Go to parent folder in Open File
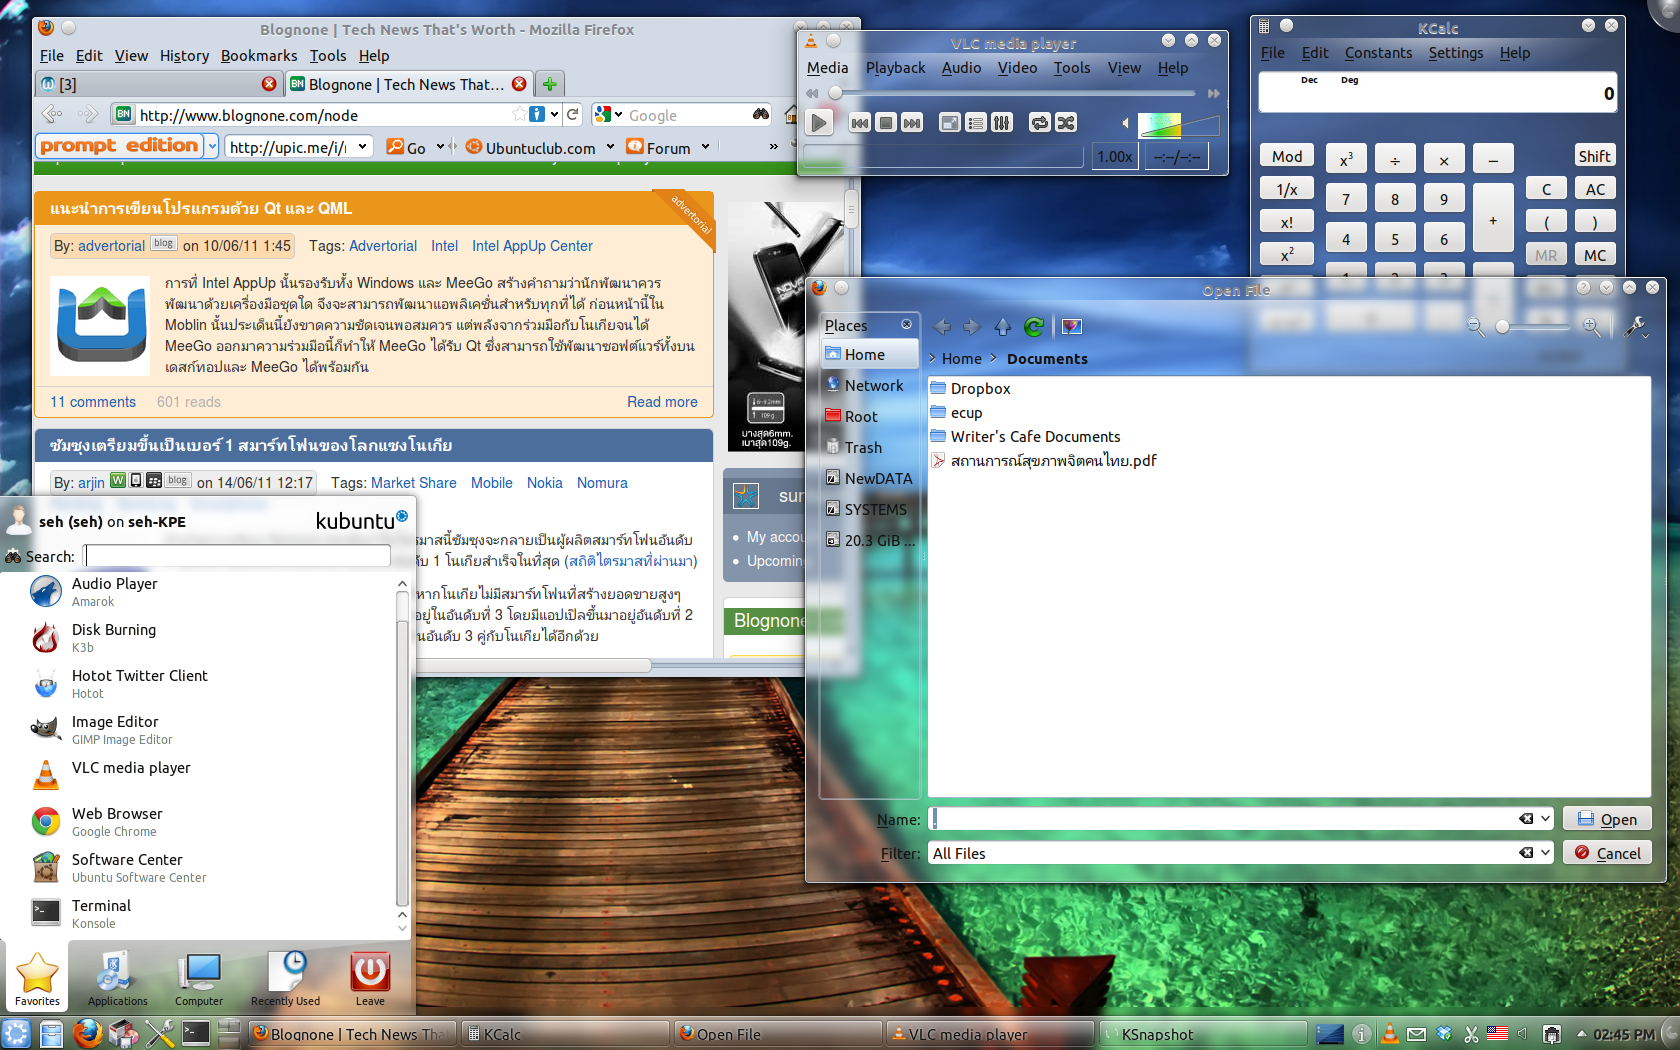This screenshot has width=1680, height=1050. point(1003,327)
